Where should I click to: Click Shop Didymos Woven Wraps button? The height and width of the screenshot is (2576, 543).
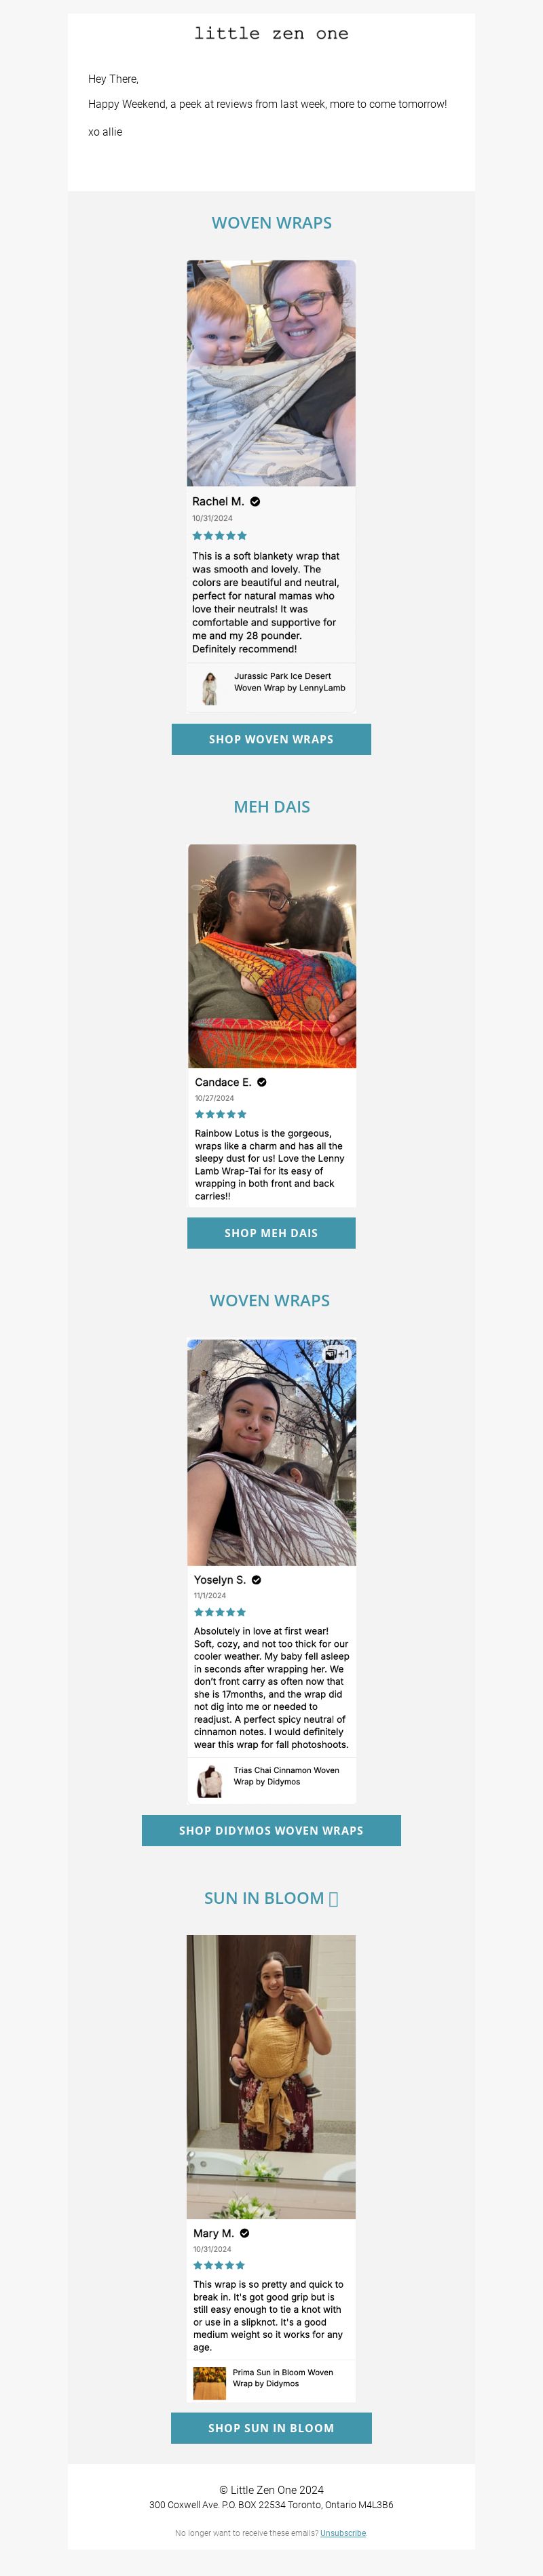pyautogui.click(x=271, y=1830)
